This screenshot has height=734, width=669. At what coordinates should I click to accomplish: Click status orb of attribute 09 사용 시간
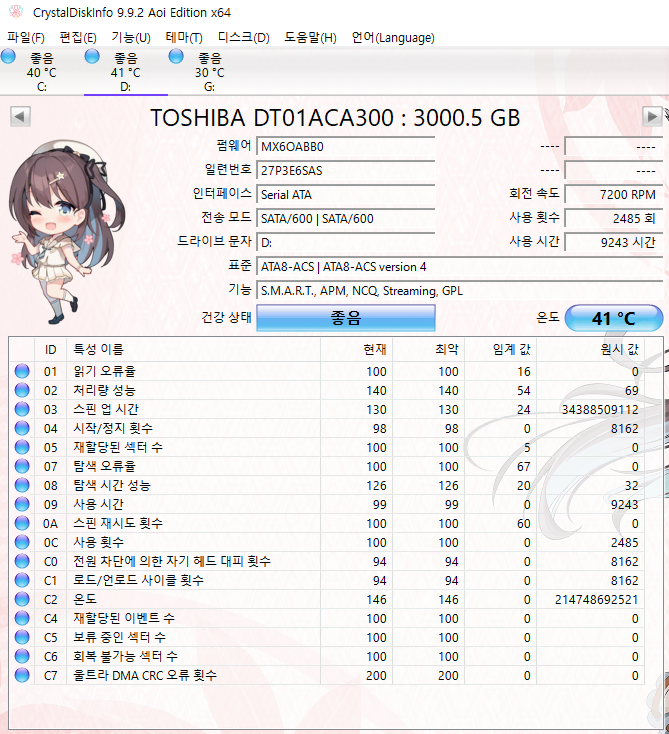(x=22, y=504)
